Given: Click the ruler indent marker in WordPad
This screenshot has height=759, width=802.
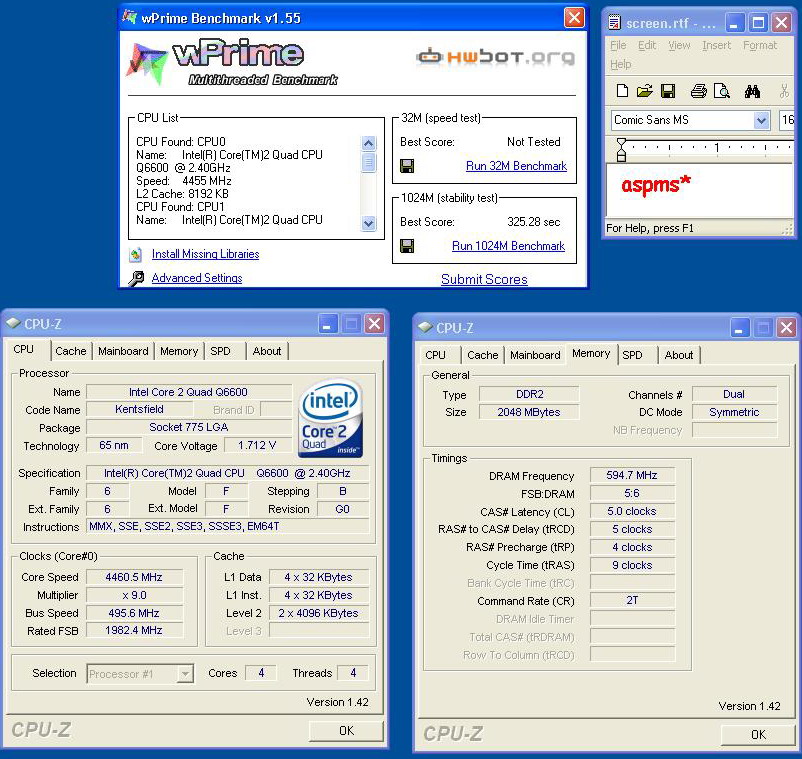Looking at the screenshot, I should coord(621,150).
